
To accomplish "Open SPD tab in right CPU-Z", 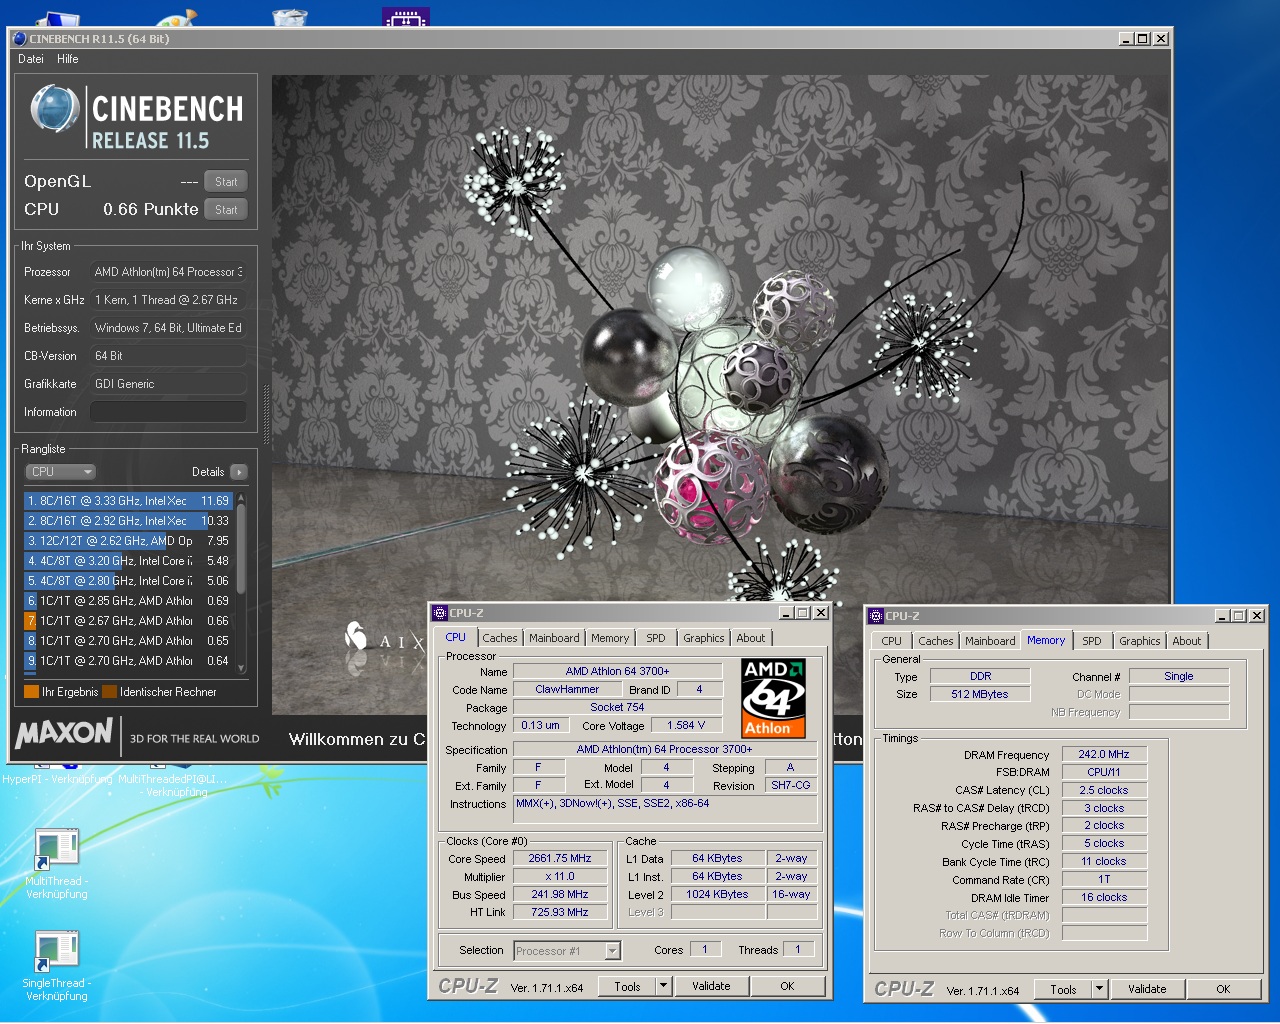I will 1092,641.
